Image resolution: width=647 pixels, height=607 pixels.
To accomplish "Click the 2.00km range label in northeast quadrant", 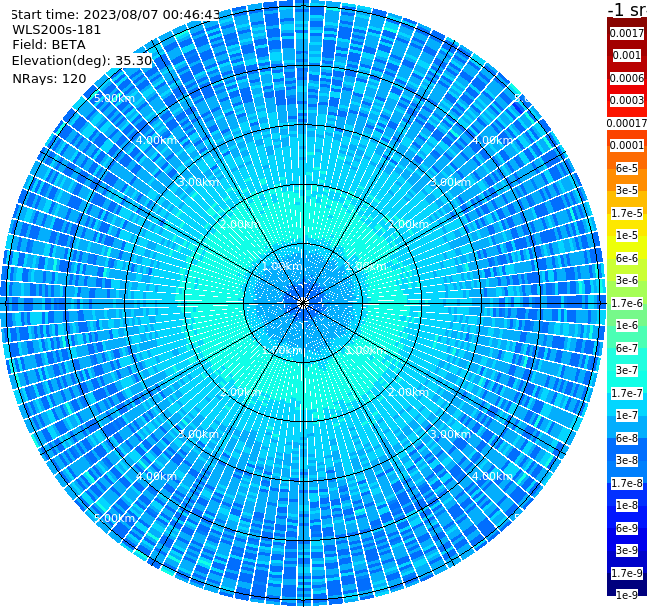I will 409,224.
